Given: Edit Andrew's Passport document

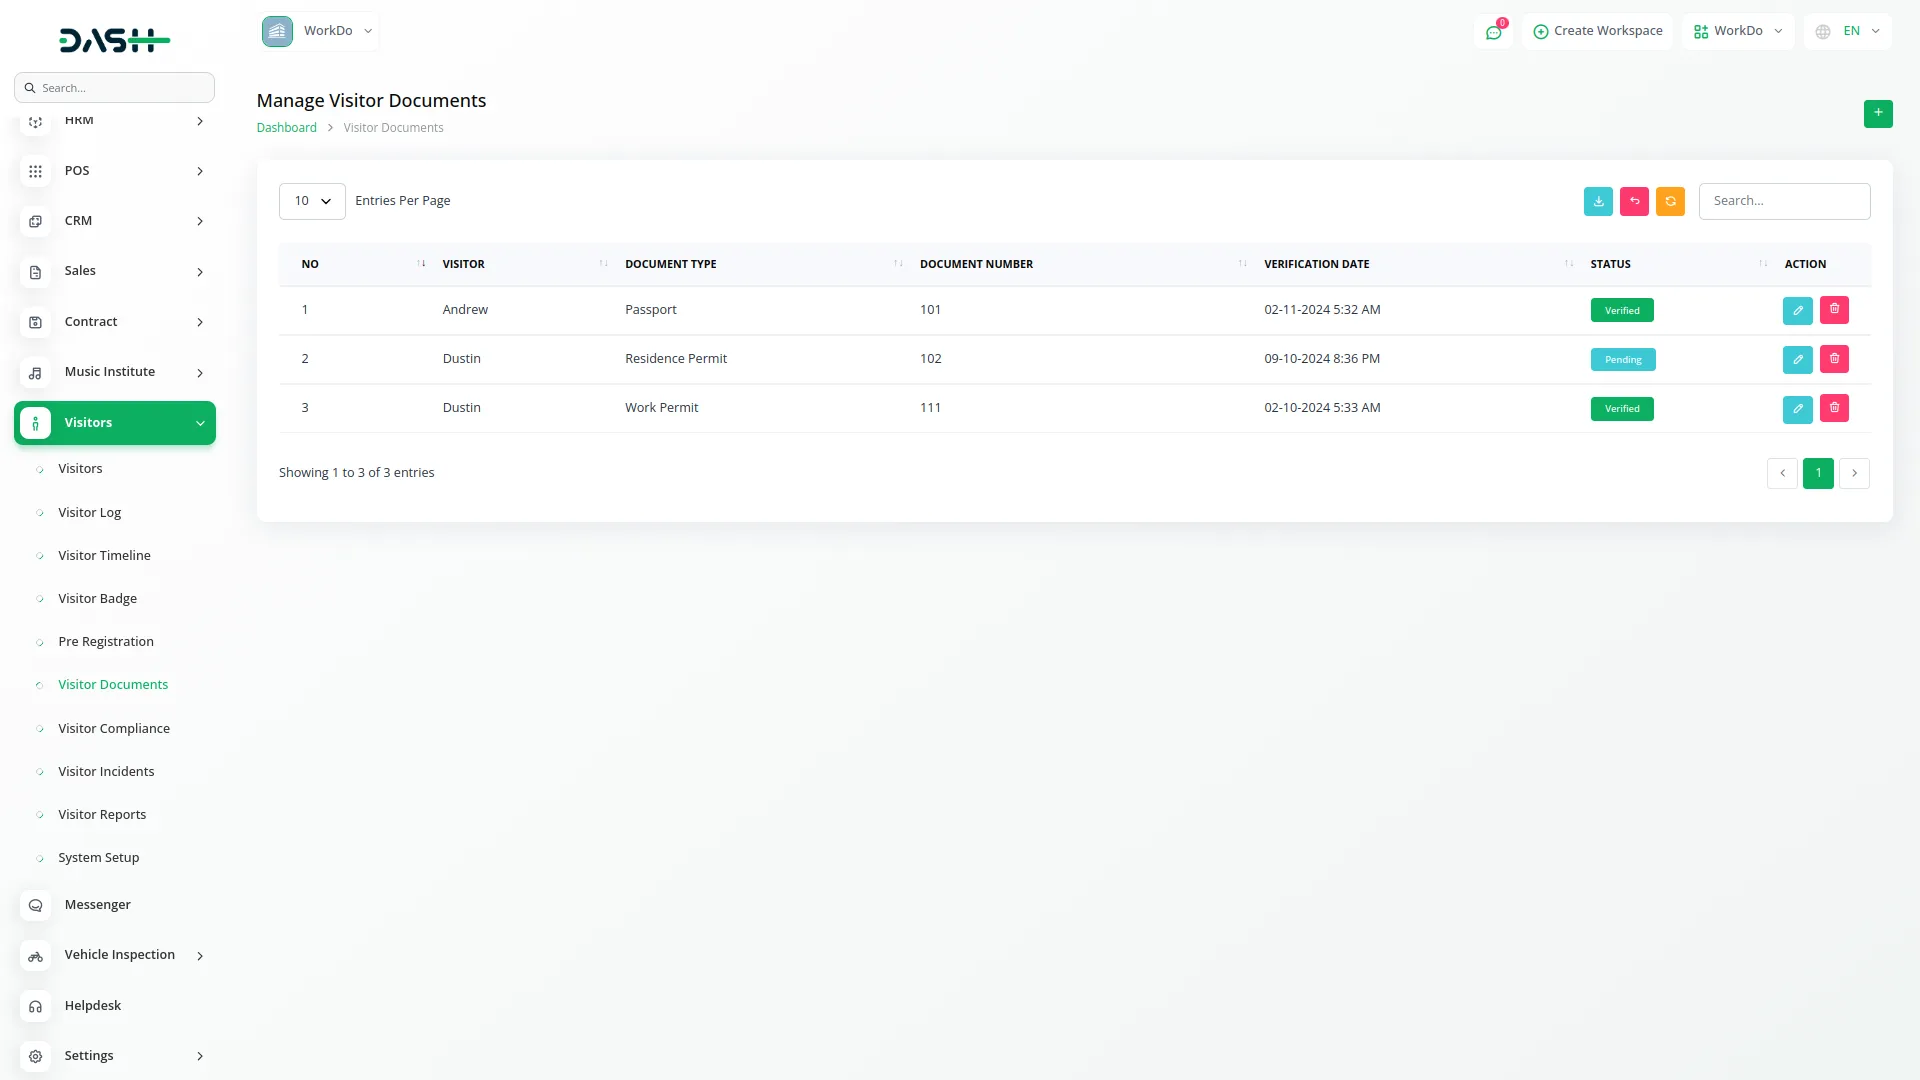Looking at the screenshot, I should point(1797,310).
